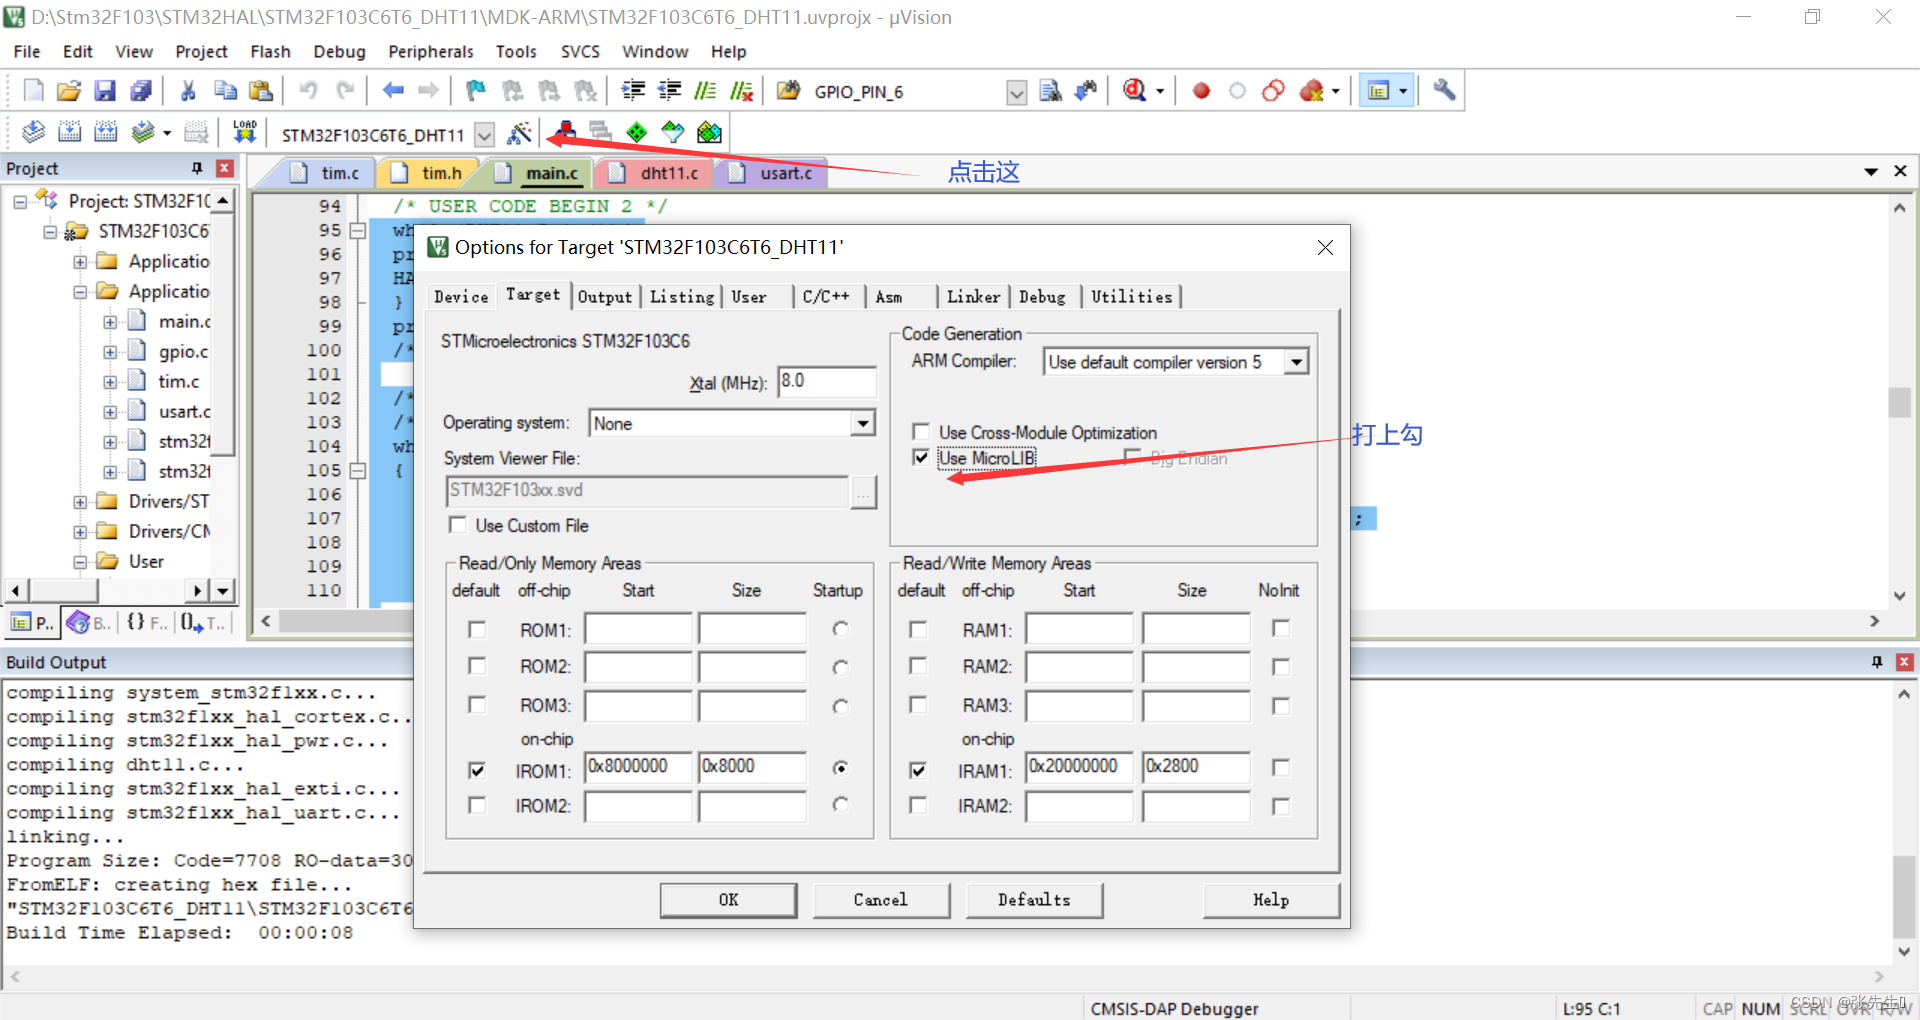
Task: Check IRAM1 NoInit checkbox
Action: [x=1280, y=767]
